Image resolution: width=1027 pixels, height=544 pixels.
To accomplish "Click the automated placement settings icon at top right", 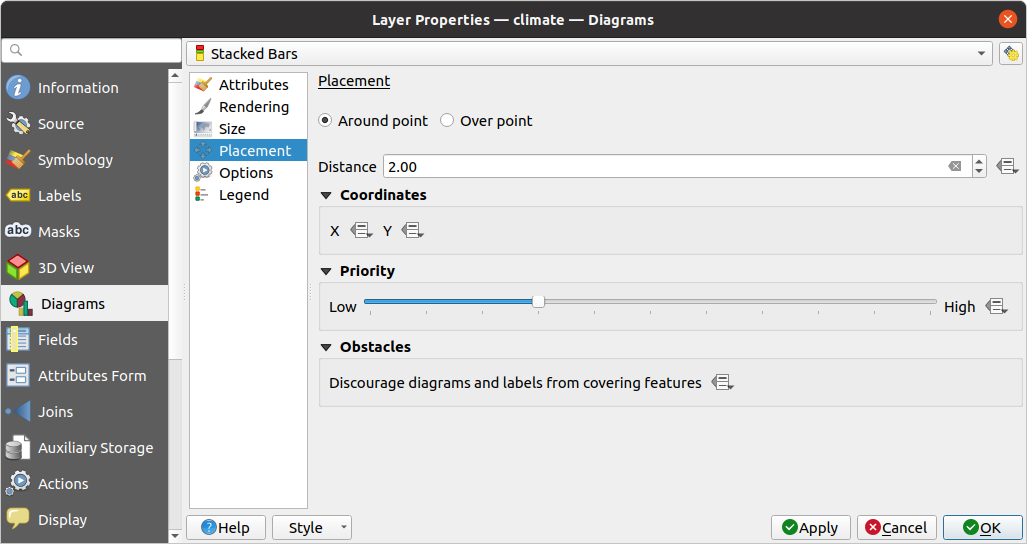I will 1010,54.
